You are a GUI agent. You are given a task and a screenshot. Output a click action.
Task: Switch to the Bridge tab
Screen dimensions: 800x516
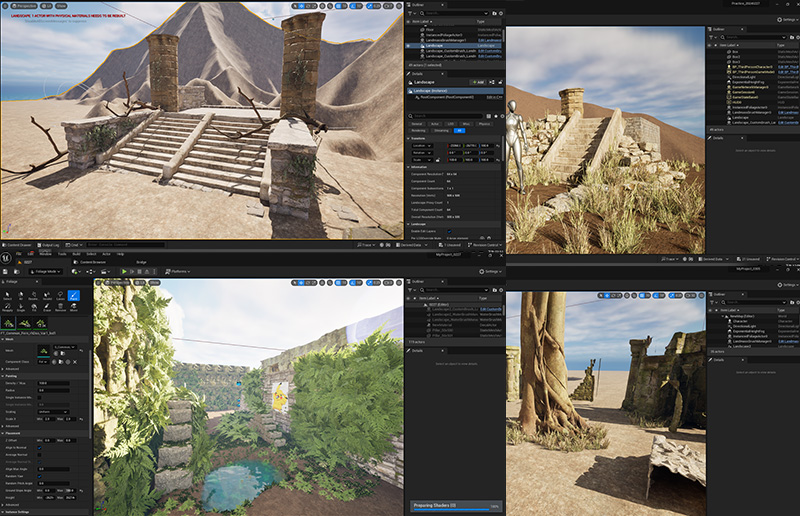tap(141, 262)
